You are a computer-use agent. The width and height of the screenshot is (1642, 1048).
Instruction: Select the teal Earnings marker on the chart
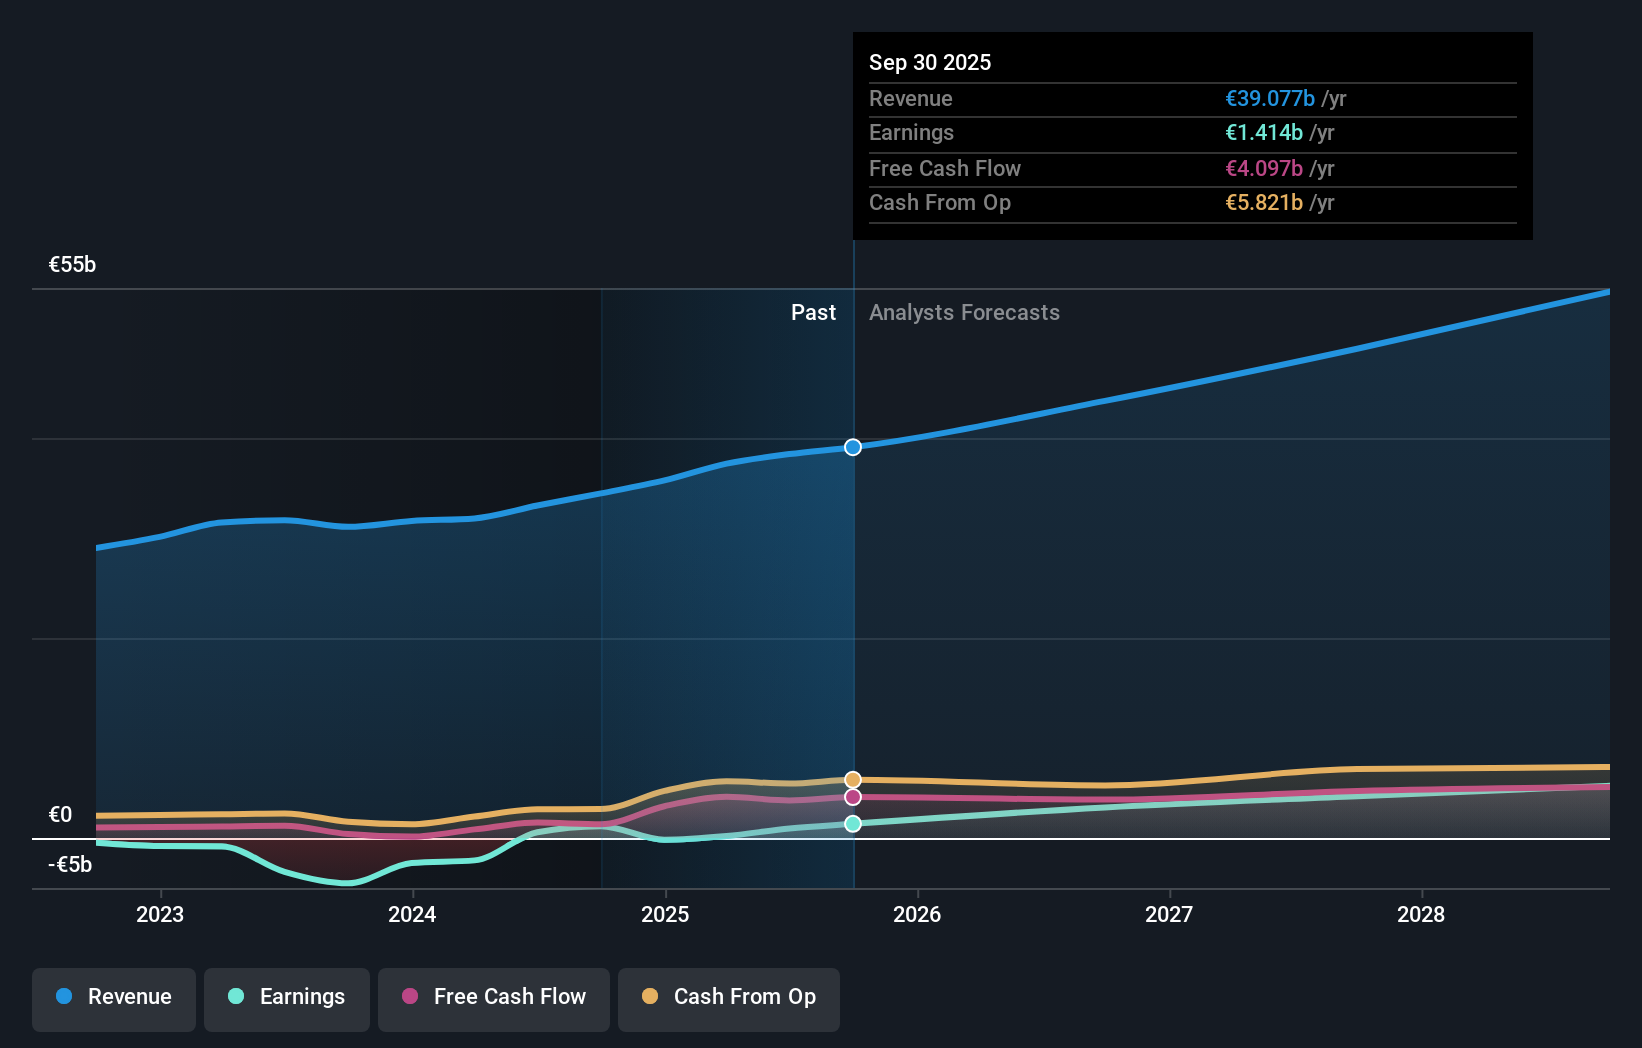852,822
